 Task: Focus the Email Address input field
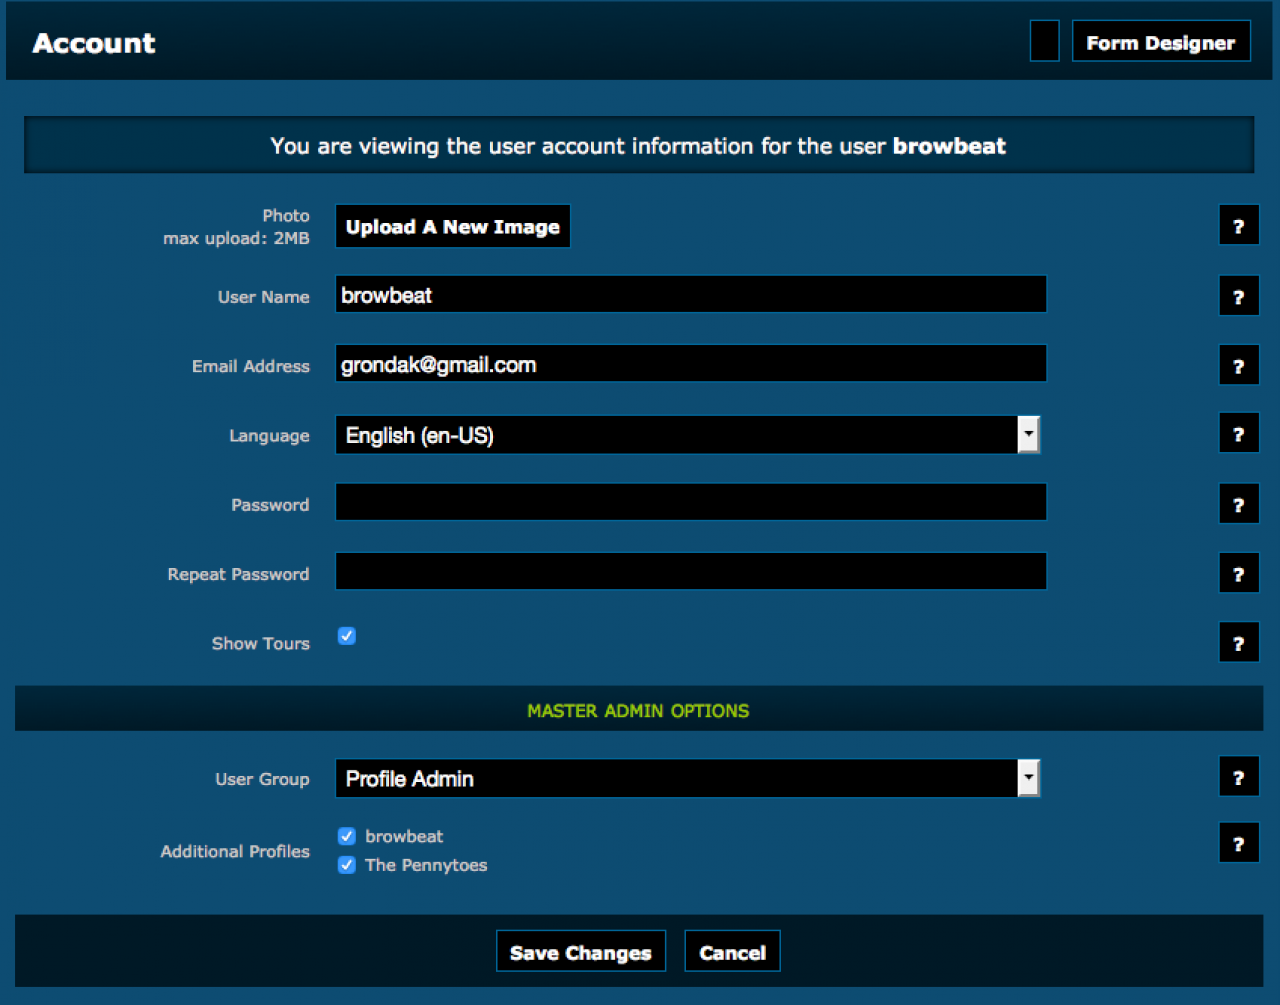(x=690, y=365)
